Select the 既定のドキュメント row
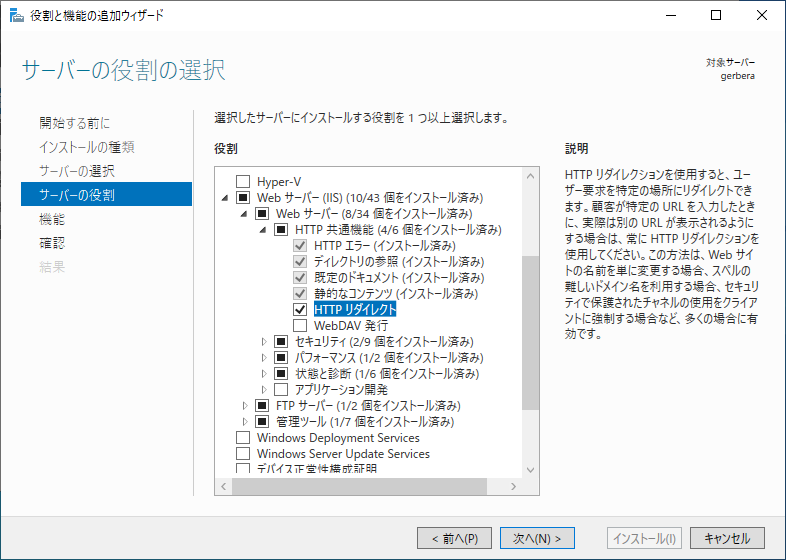The image size is (786, 560). click(399, 278)
